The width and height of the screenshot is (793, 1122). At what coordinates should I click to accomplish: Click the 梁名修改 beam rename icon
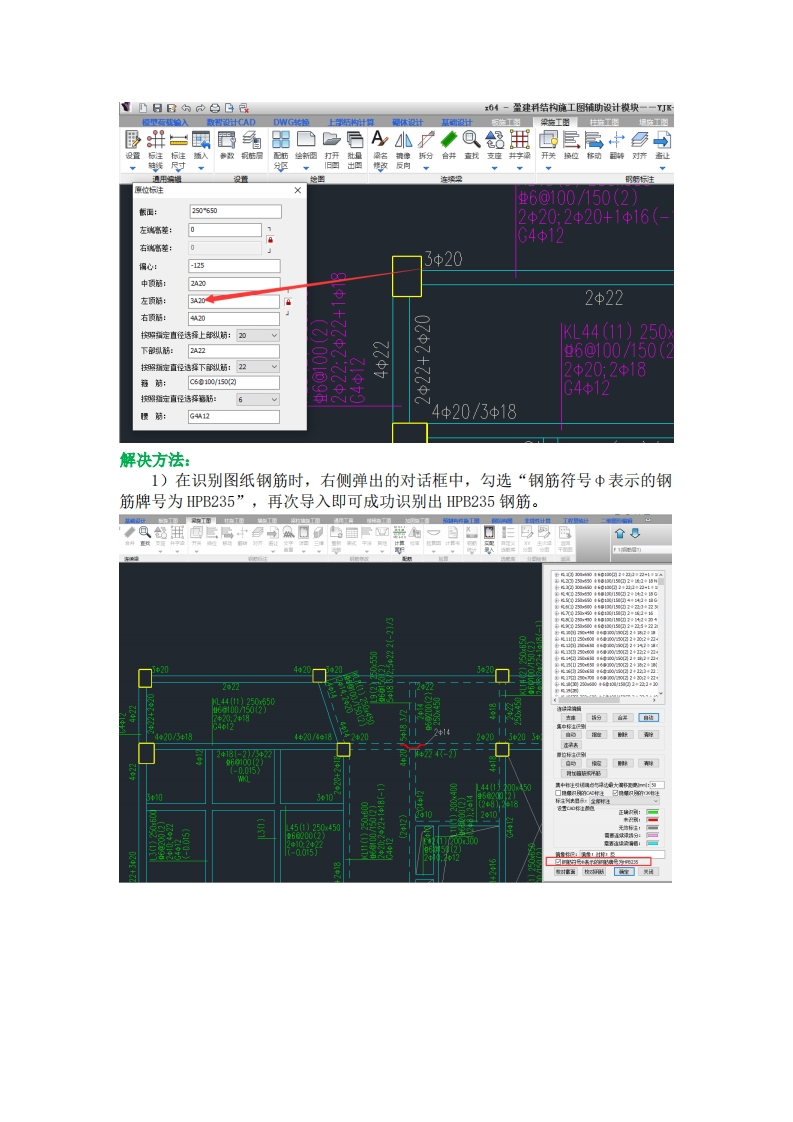tap(380, 140)
